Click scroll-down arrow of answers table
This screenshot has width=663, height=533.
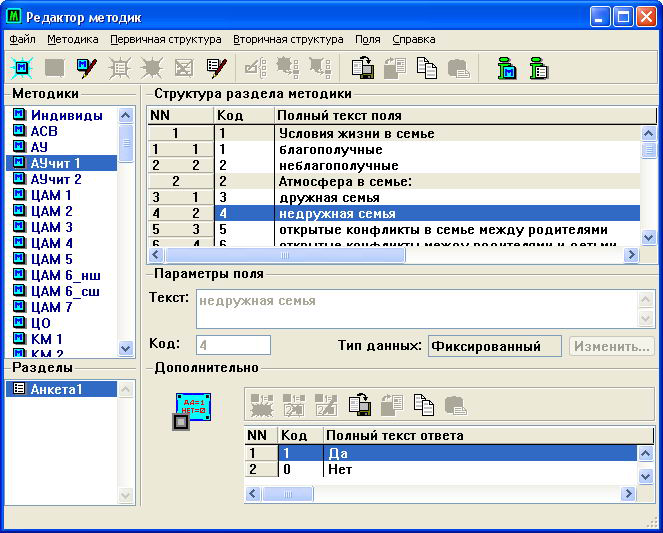646,477
